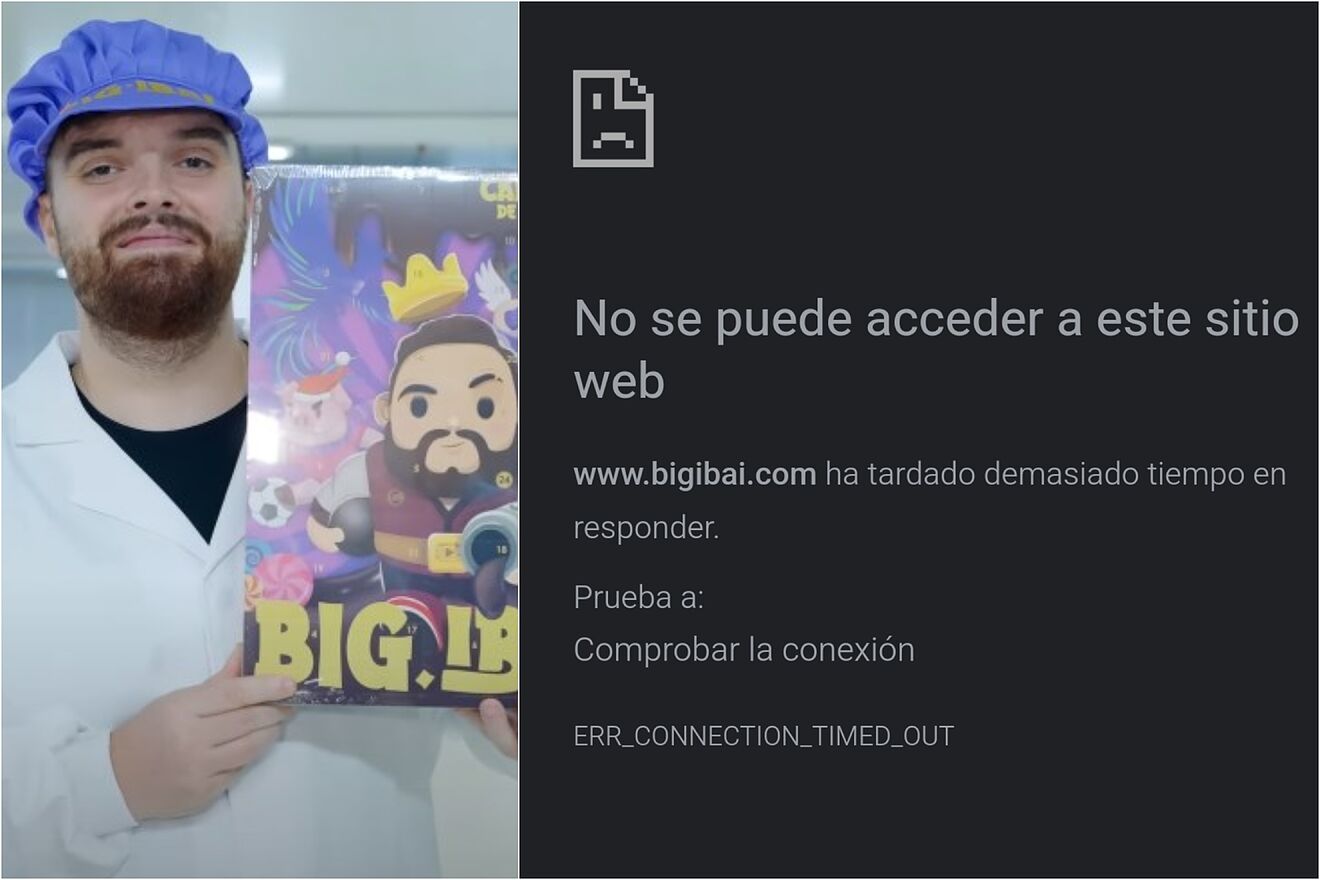Screen dimensions: 1320x880
Task: Click the www.bigibai.com bold URL text
Action: point(695,474)
